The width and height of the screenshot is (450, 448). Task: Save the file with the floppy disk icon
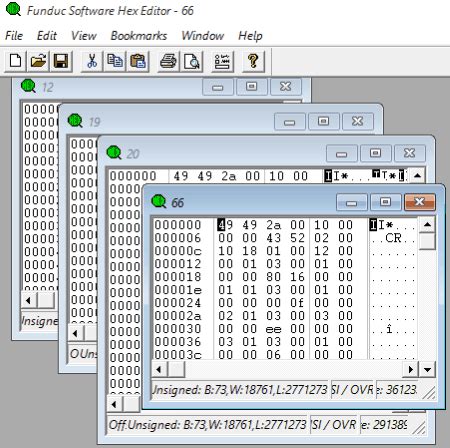[61, 61]
